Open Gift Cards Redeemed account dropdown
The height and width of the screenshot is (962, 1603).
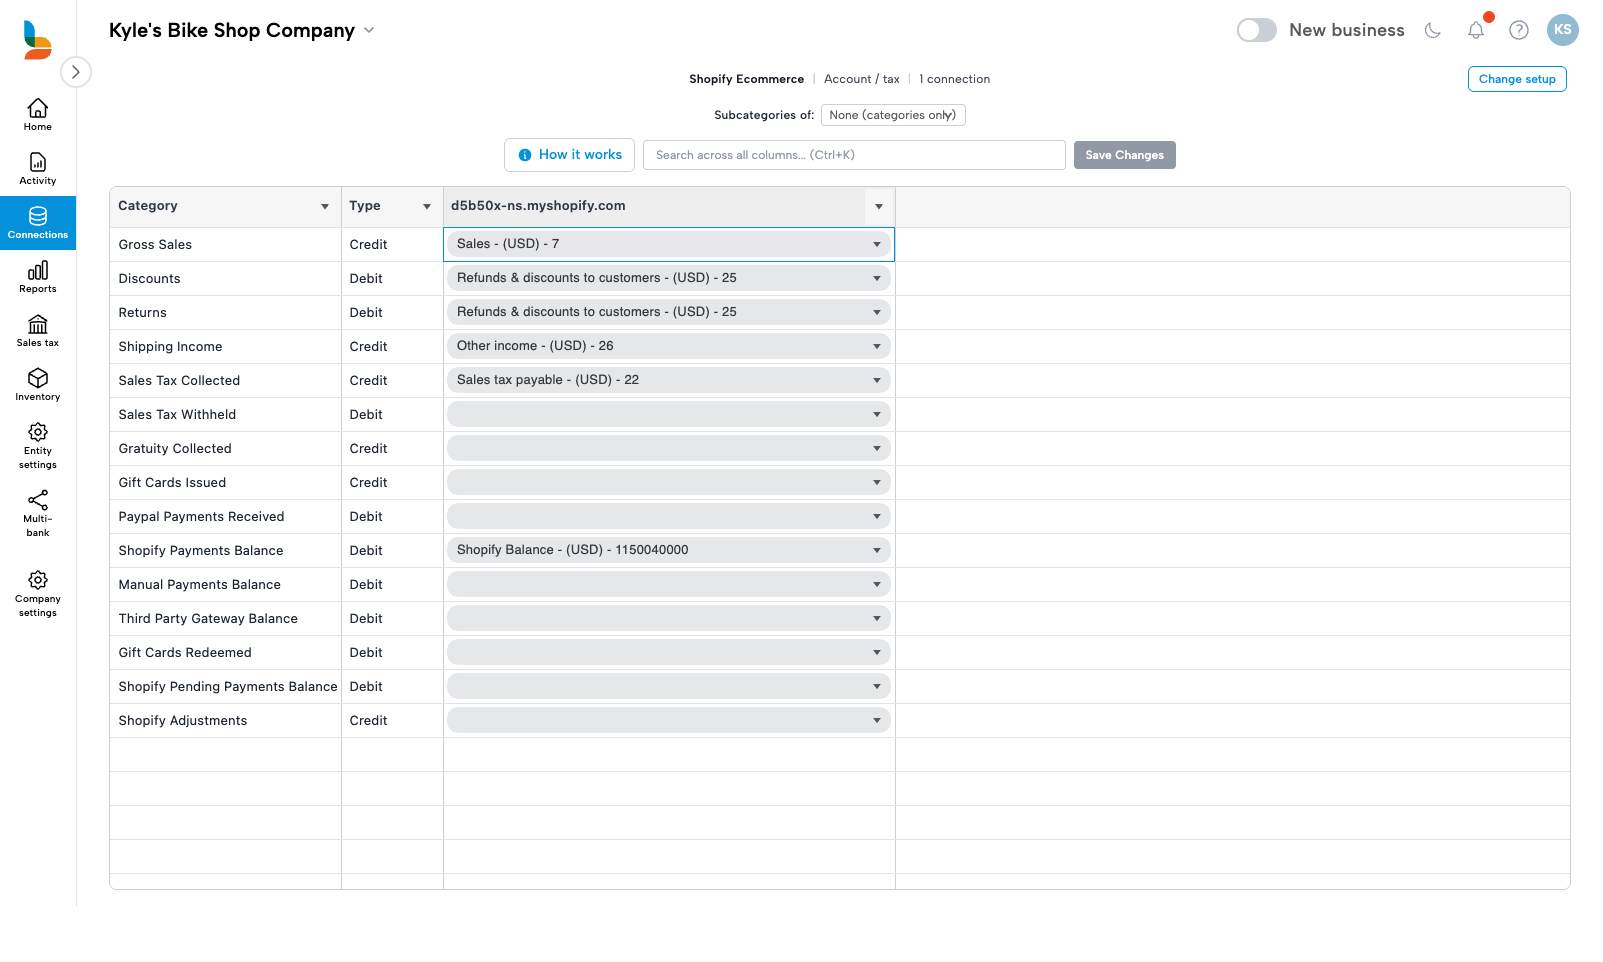coord(669,652)
